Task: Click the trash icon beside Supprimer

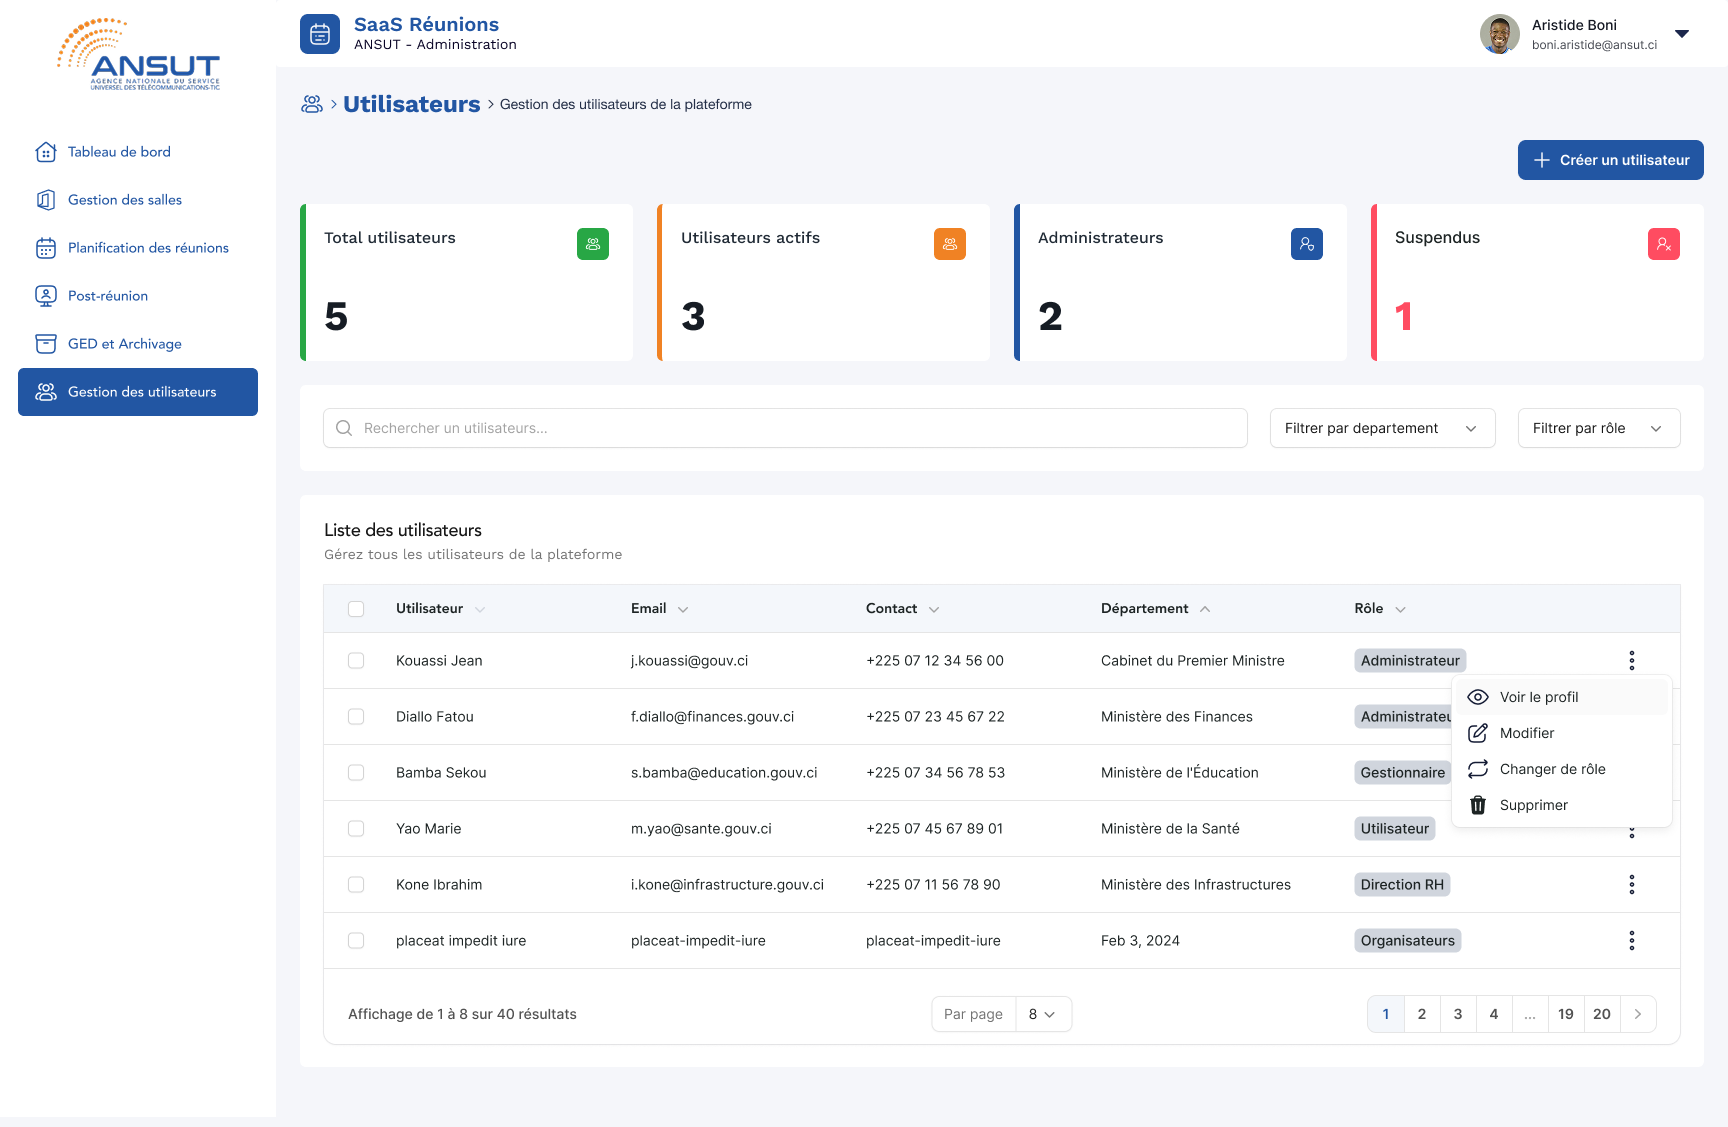Action: click(1478, 805)
